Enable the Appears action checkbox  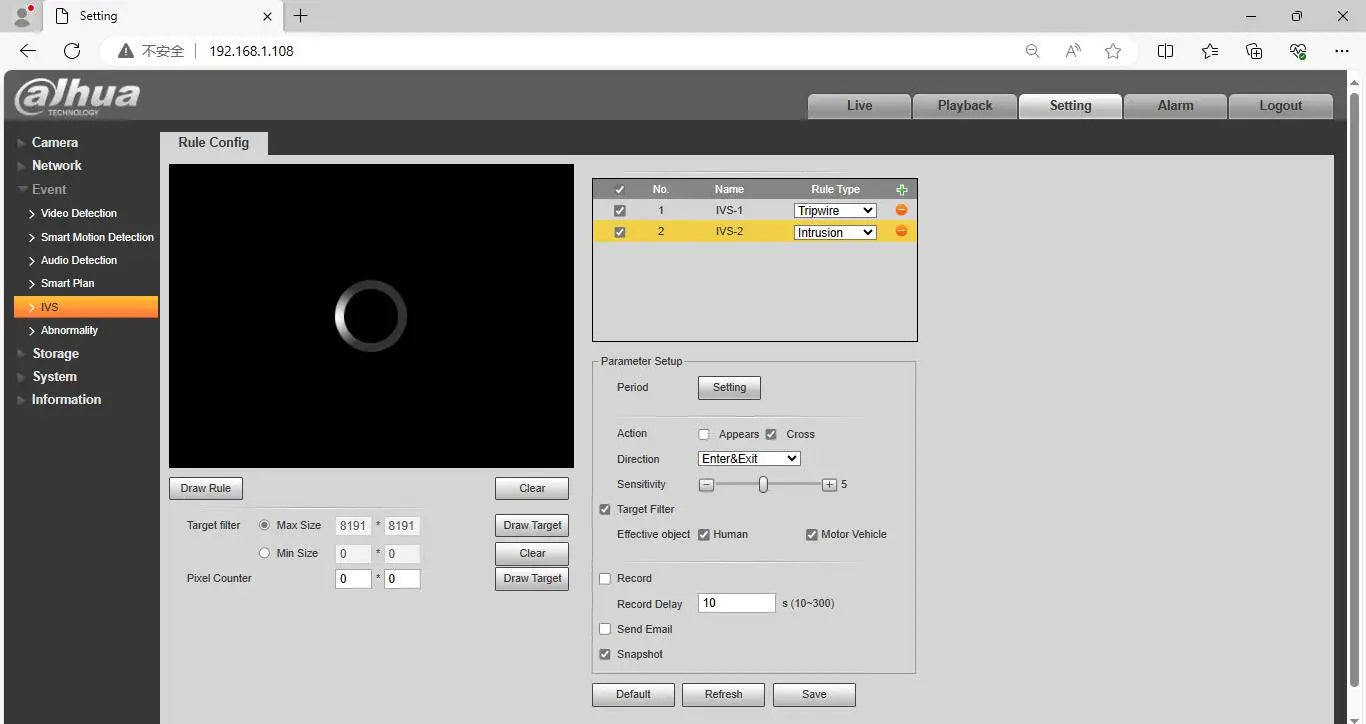(704, 434)
